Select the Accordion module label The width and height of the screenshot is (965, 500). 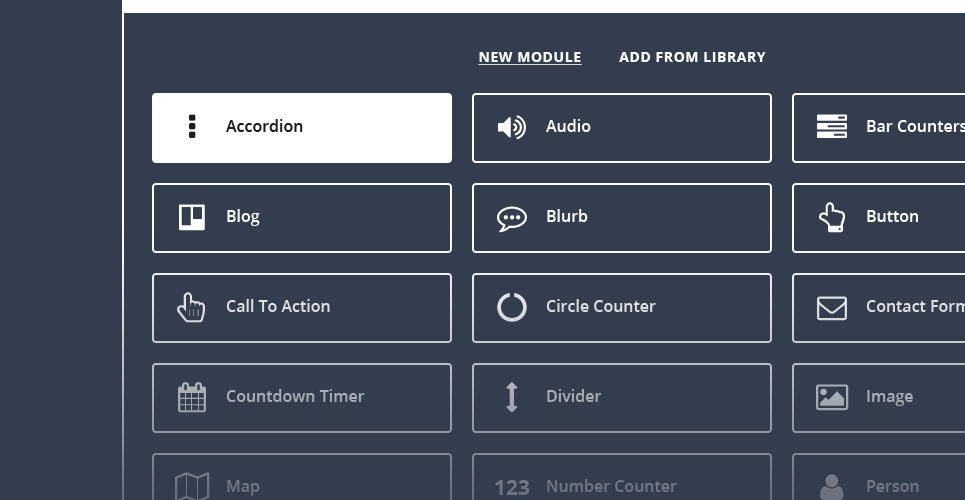[264, 126]
